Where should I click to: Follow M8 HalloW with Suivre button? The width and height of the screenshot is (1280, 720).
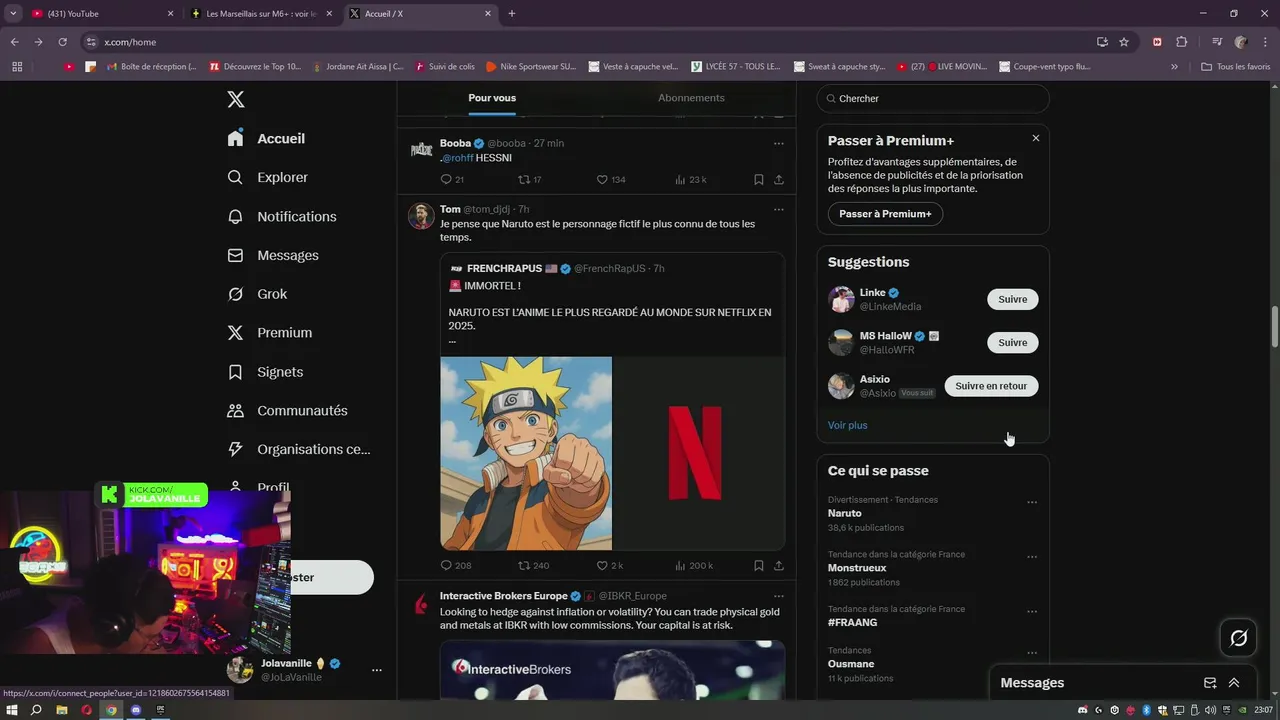coord(1012,342)
